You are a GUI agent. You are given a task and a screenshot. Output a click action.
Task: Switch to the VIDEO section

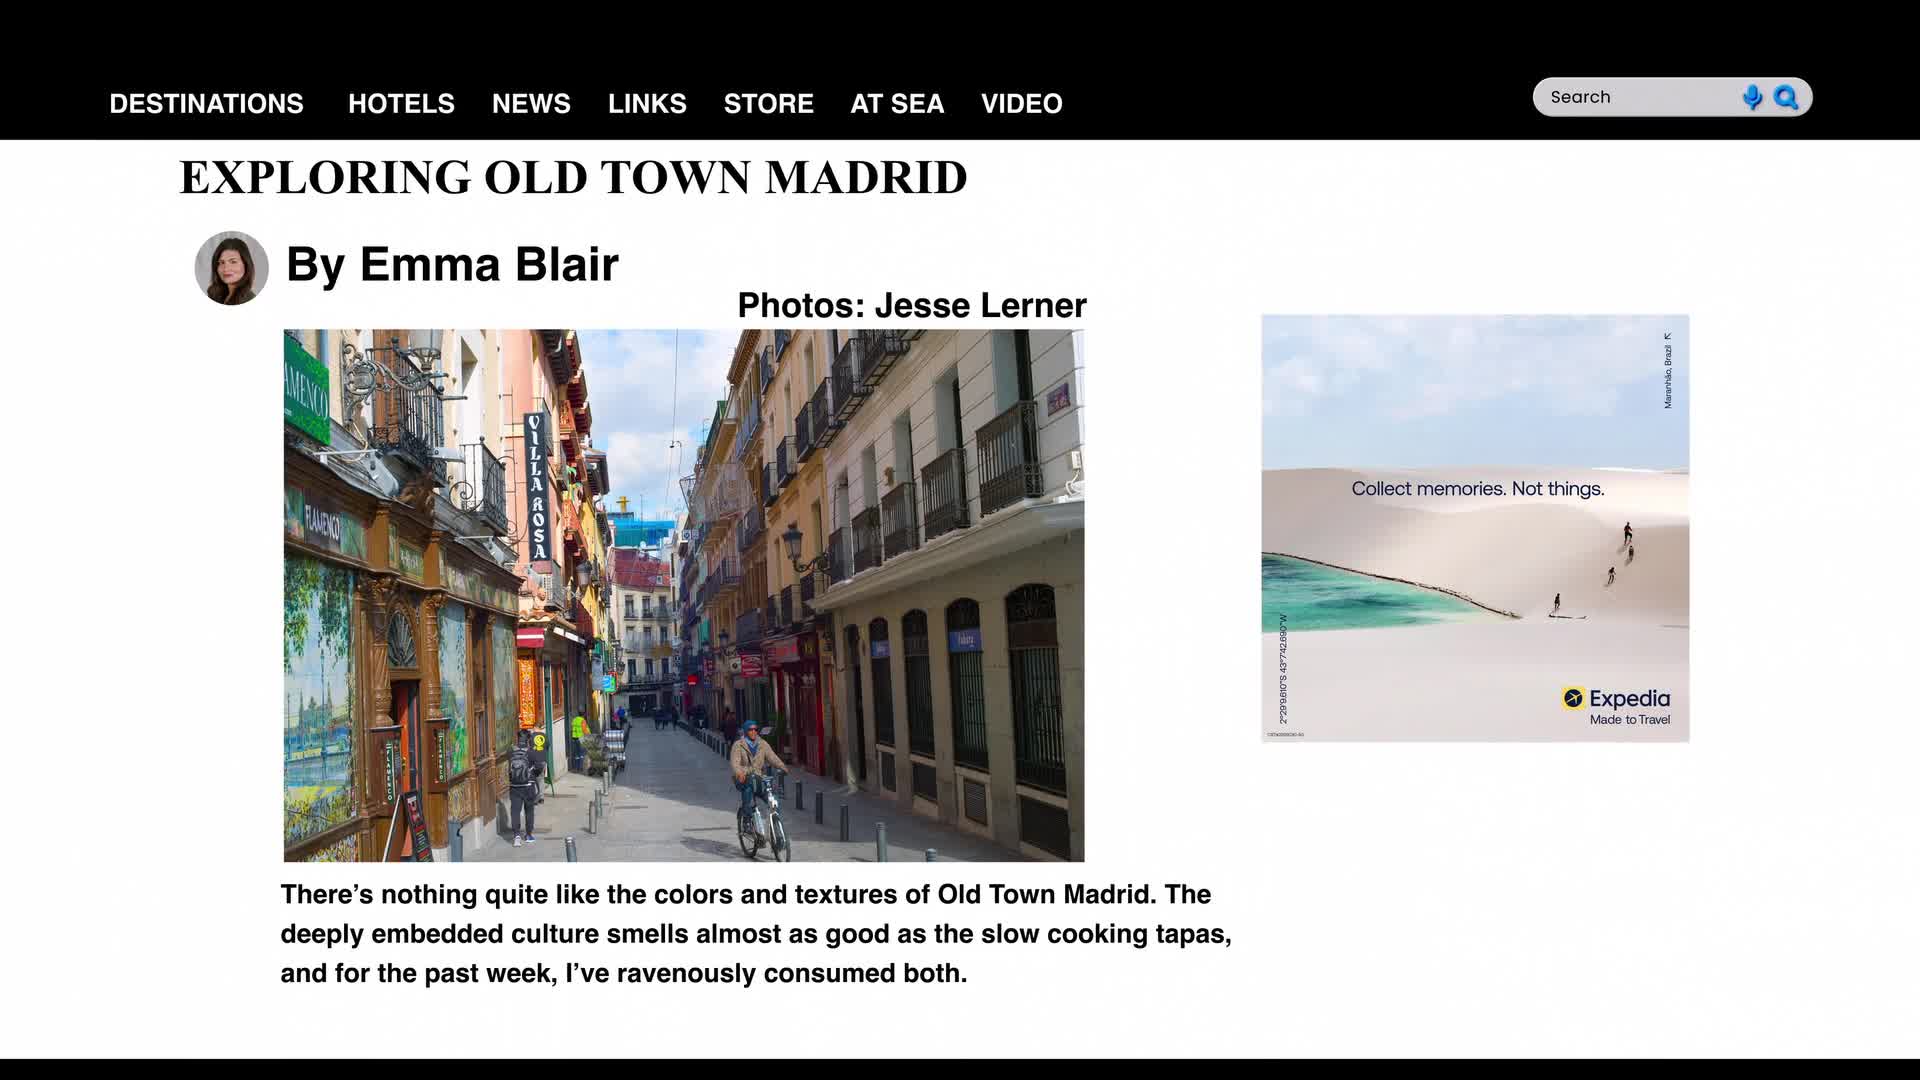[1021, 104]
